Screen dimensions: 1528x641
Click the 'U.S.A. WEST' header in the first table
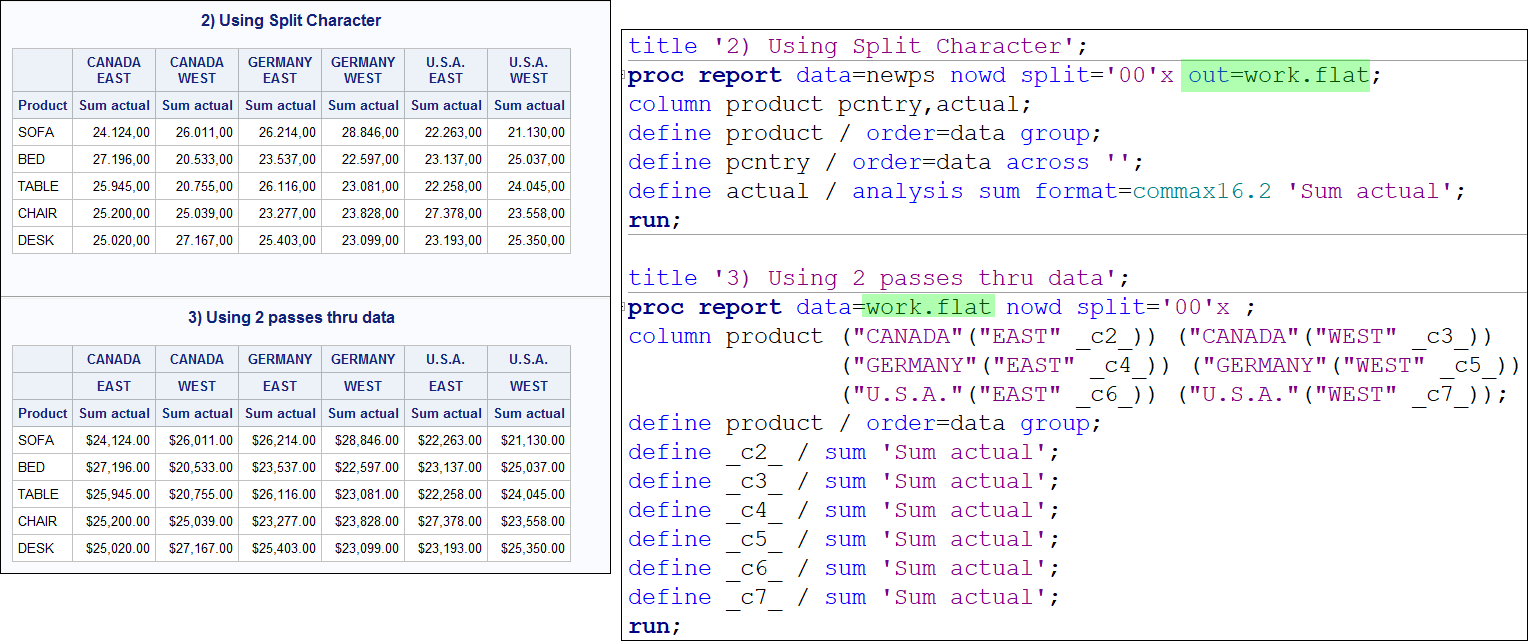(529, 70)
